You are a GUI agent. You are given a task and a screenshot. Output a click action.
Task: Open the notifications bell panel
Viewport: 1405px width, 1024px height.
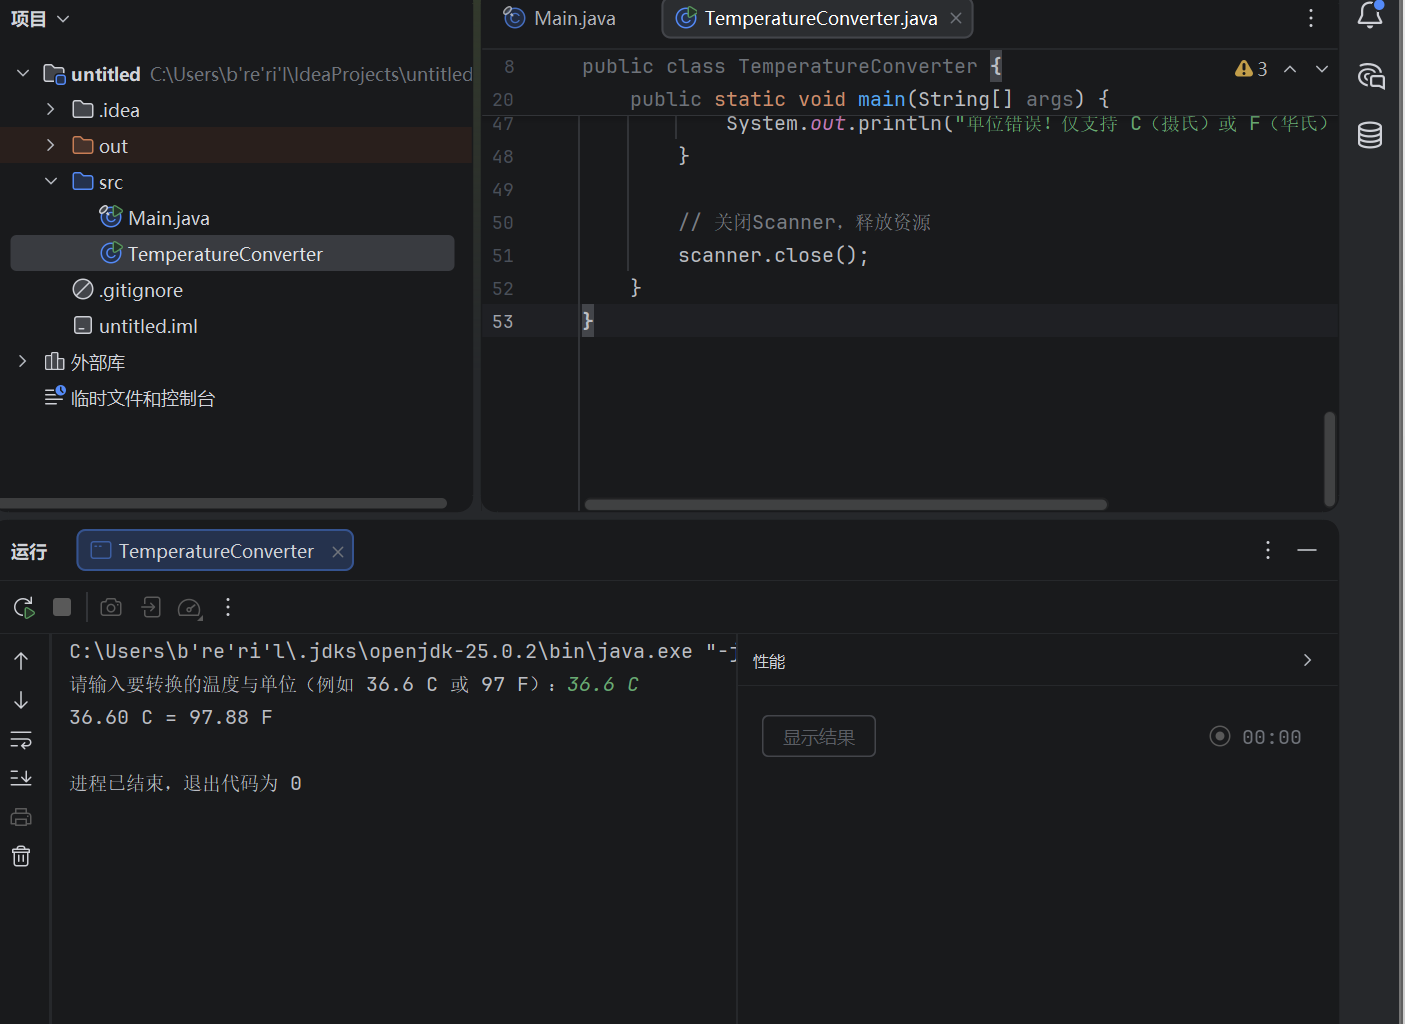pyautogui.click(x=1370, y=16)
